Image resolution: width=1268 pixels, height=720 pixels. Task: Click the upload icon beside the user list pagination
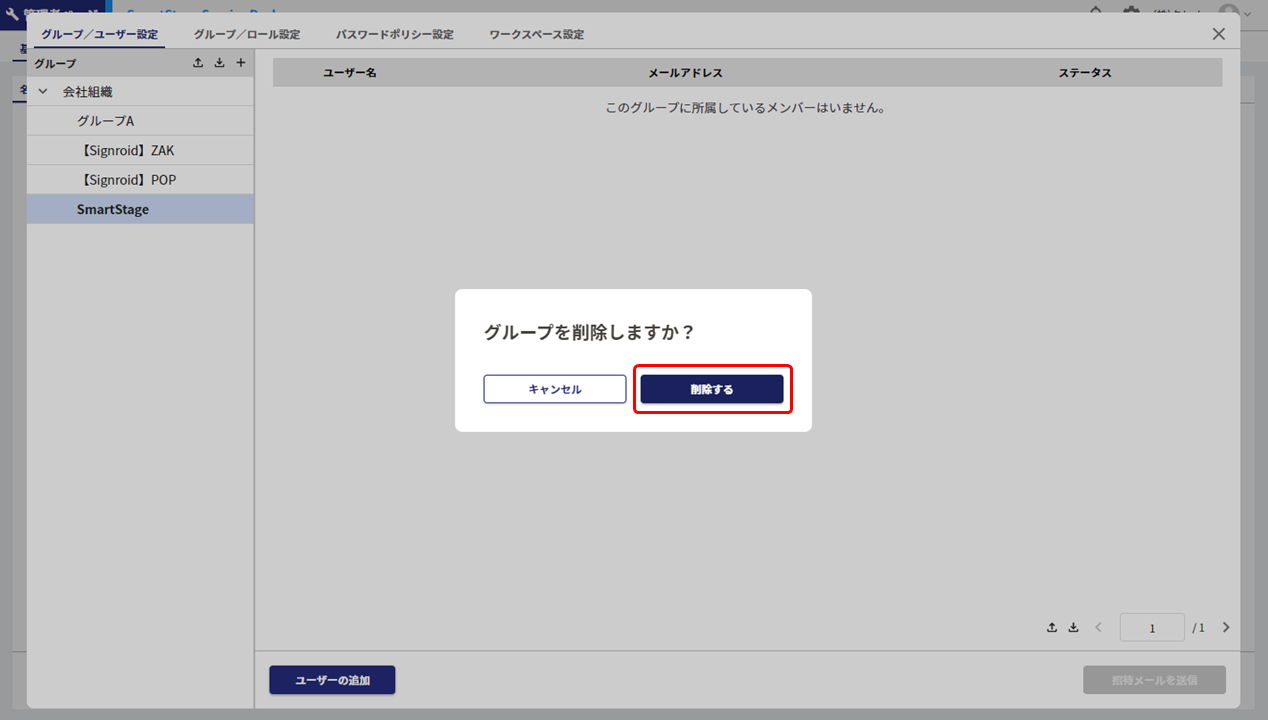[1052, 628]
